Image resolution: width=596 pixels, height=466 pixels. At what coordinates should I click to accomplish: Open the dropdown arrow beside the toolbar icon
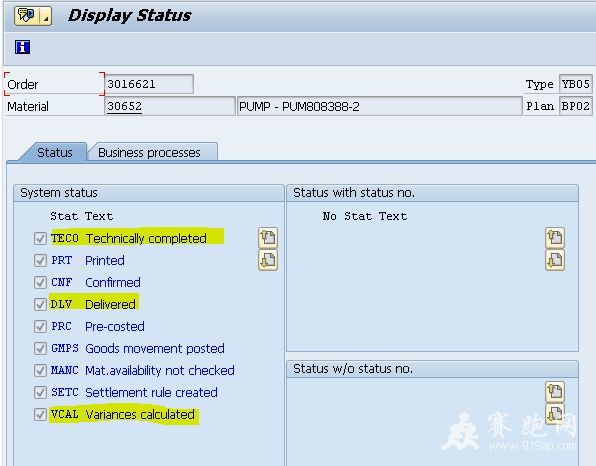(x=46, y=16)
